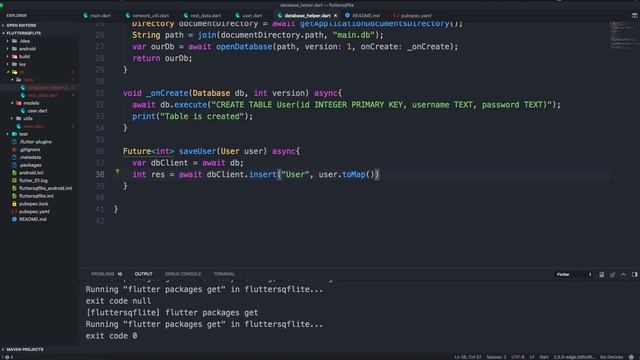Viewport: 640px width, 360px height.
Task: Click the saveUser function name in code
Action: pyautogui.click(x=197, y=151)
